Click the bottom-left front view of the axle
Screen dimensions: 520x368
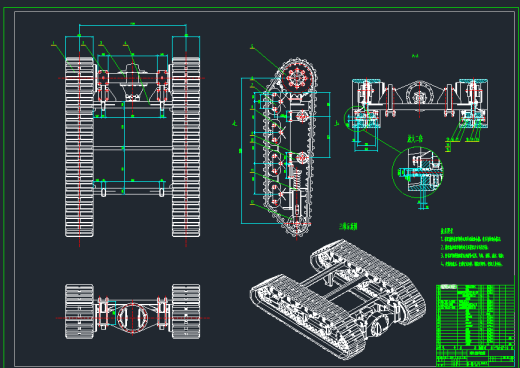(133, 312)
